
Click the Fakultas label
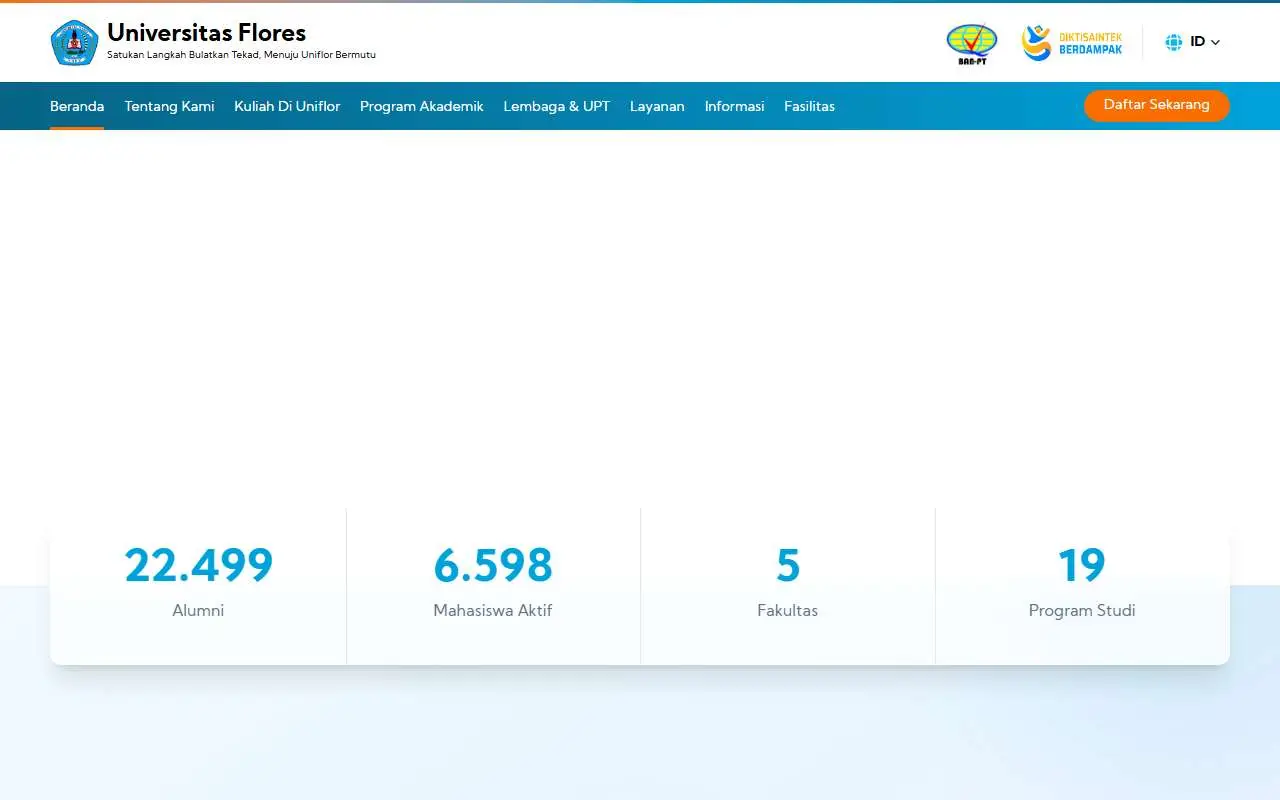(788, 610)
